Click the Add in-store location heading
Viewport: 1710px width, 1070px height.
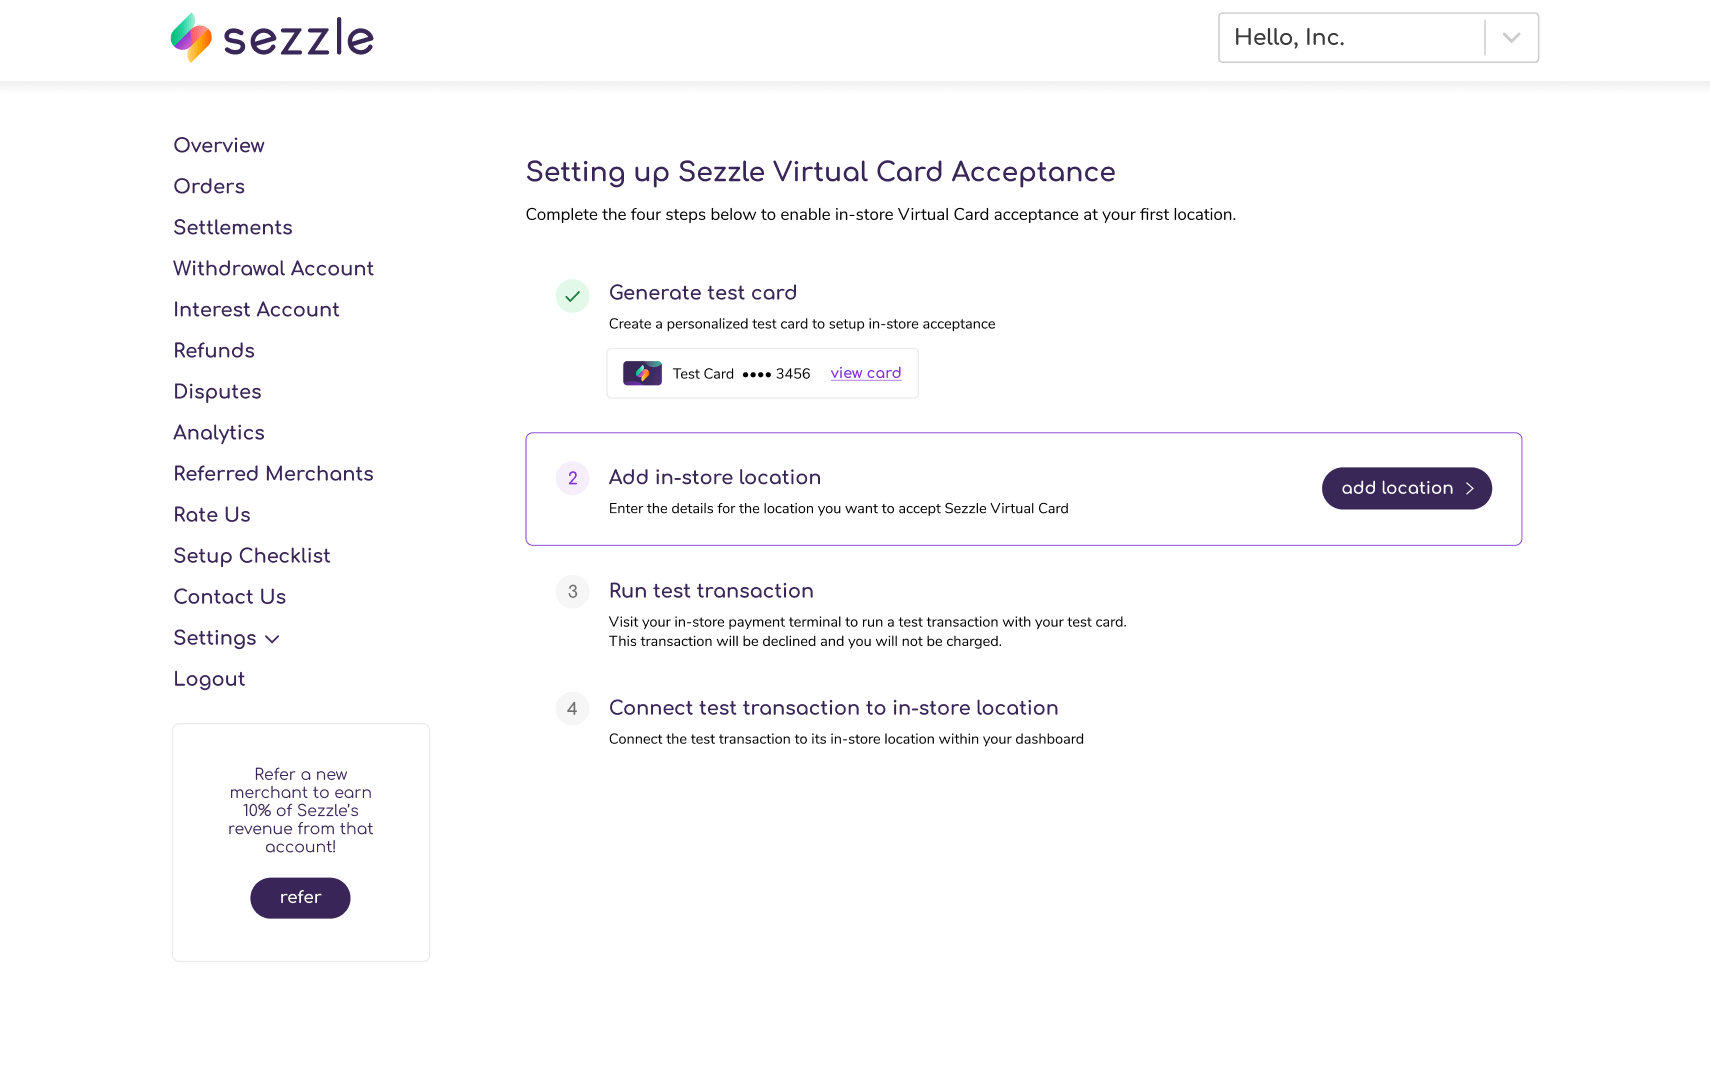tap(715, 478)
